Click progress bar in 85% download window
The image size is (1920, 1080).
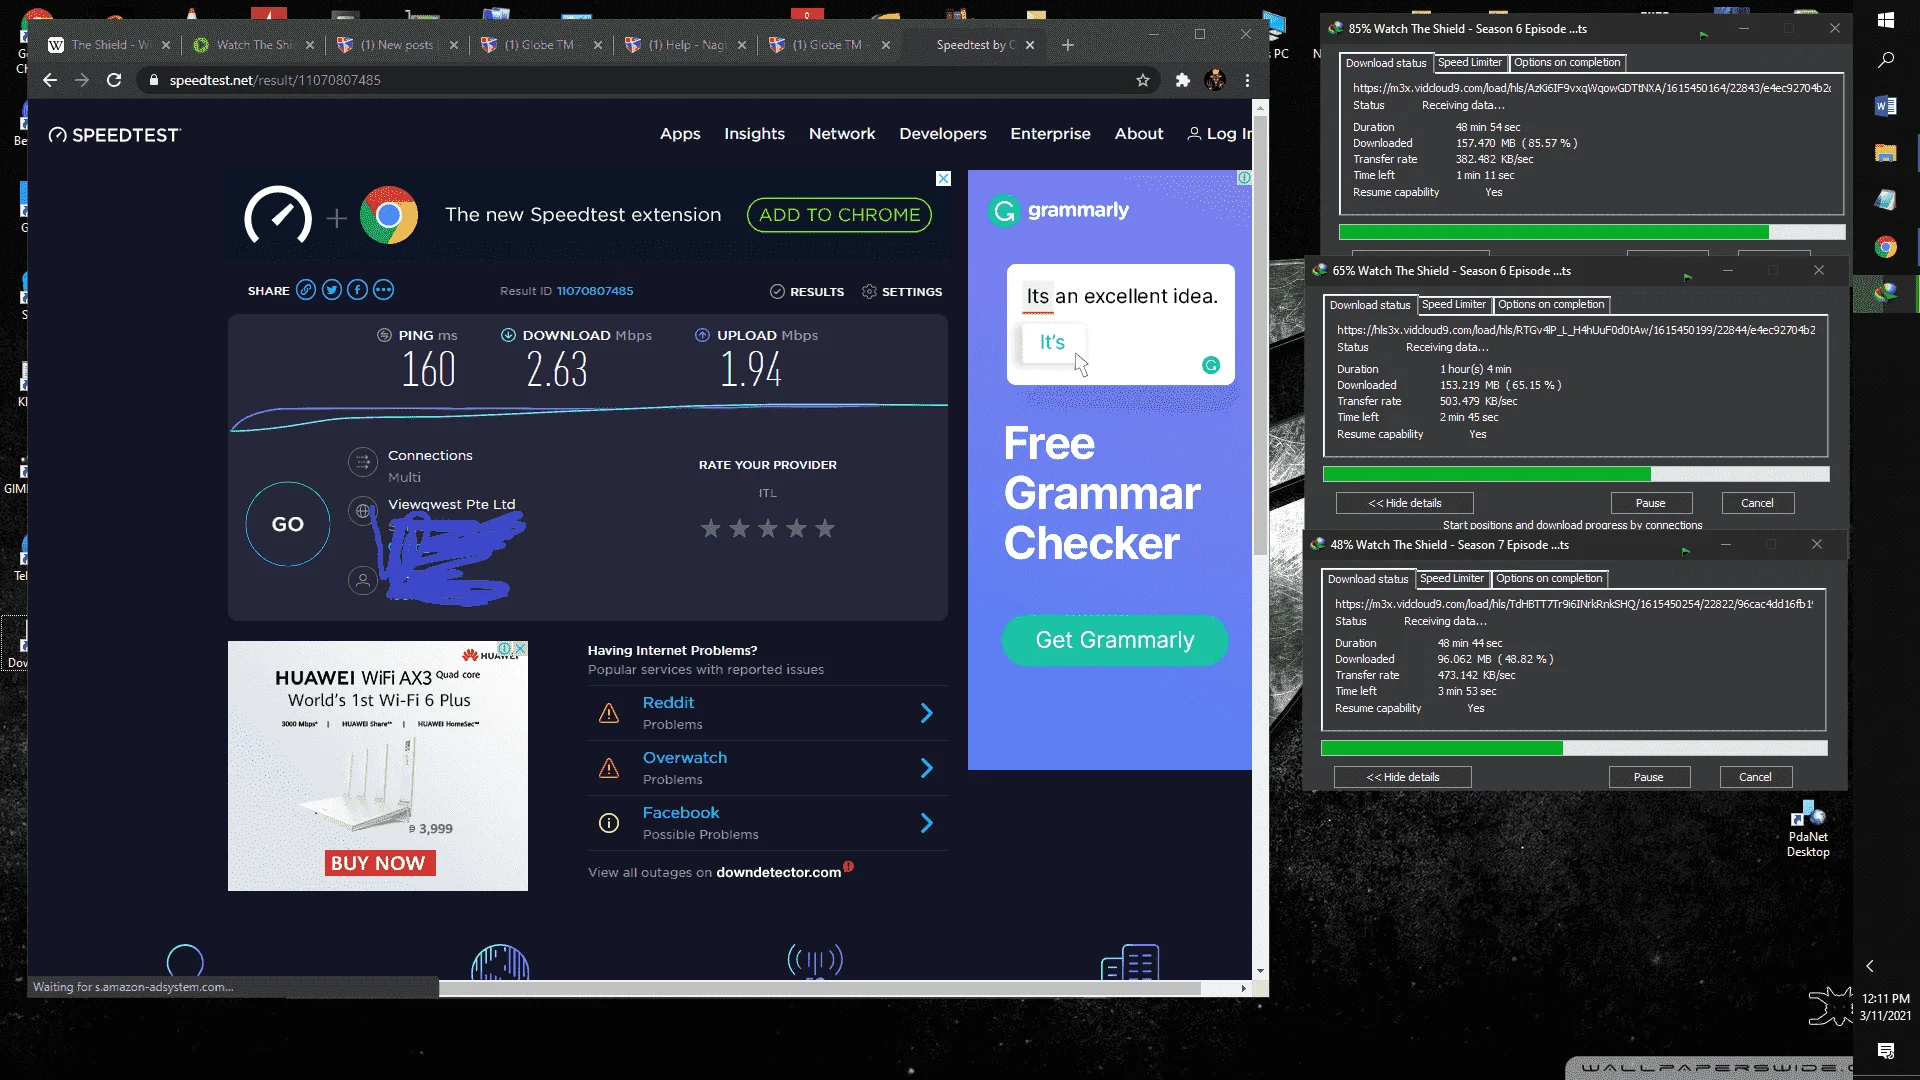pos(1592,232)
